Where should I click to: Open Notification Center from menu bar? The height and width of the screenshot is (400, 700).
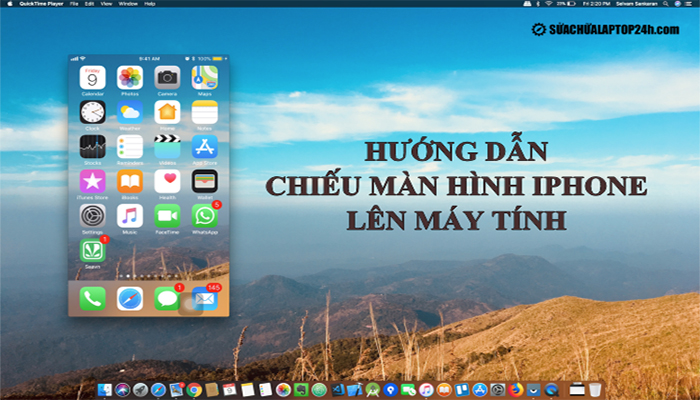pyautogui.click(x=688, y=4)
